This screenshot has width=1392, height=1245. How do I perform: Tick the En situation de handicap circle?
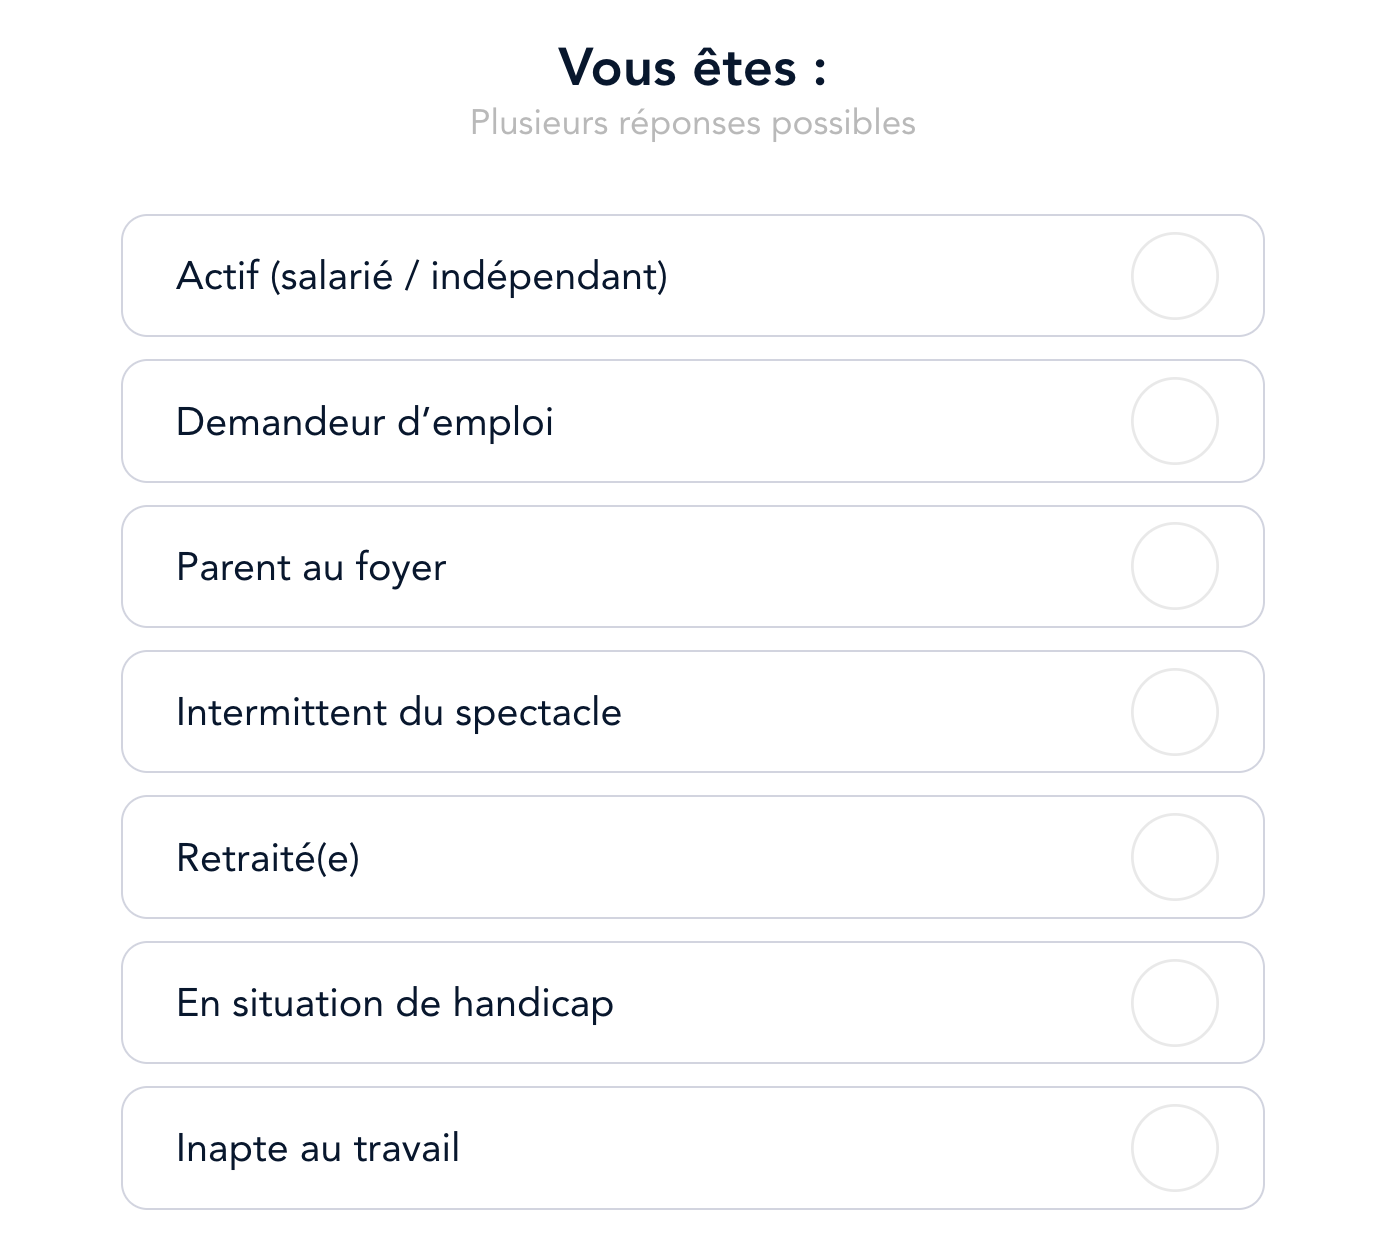[x=1174, y=1003]
